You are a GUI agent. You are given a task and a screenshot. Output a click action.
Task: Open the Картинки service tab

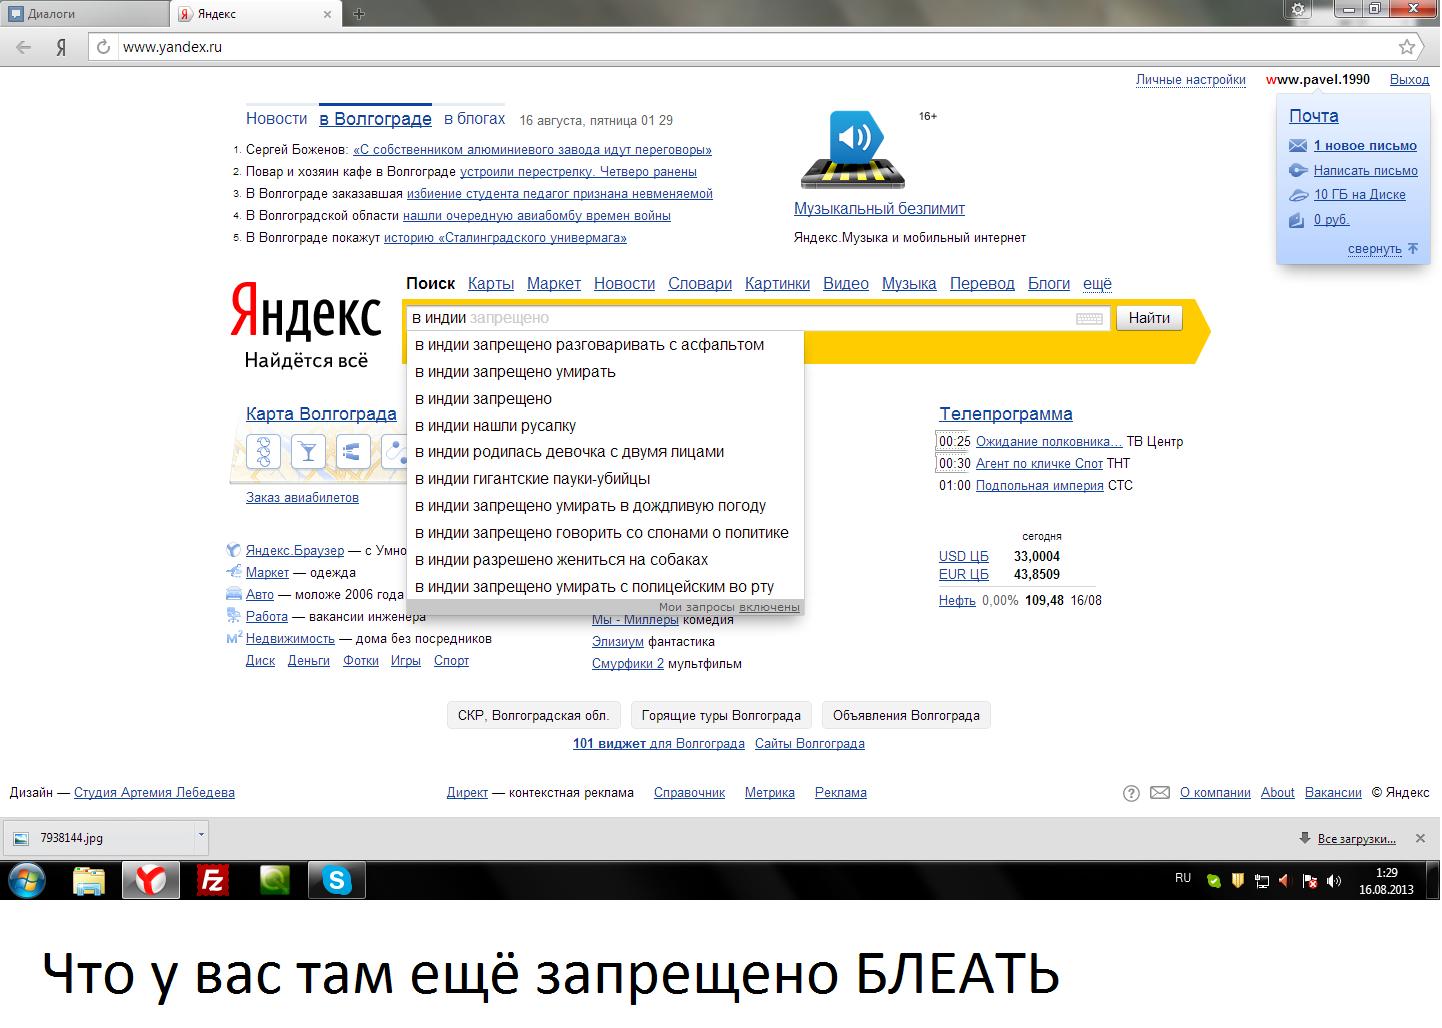click(777, 284)
